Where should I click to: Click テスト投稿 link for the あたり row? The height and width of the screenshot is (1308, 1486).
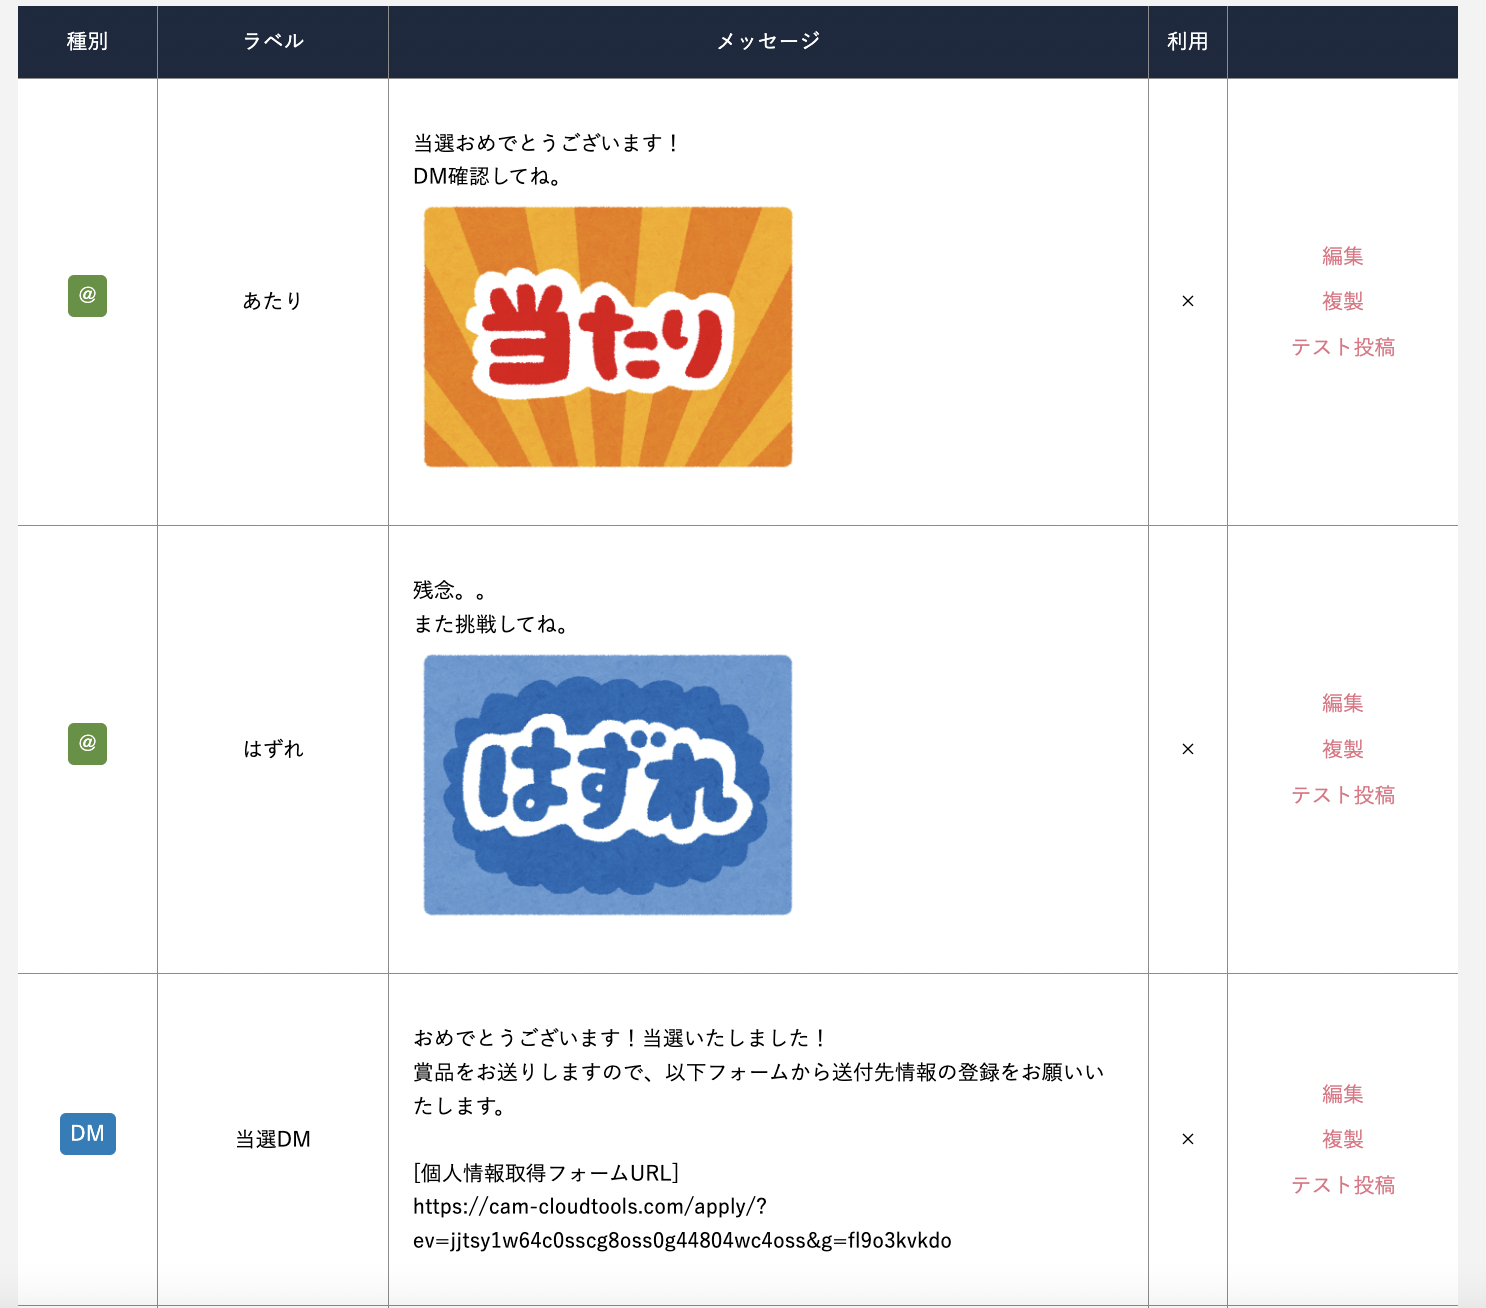[1343, 347]
